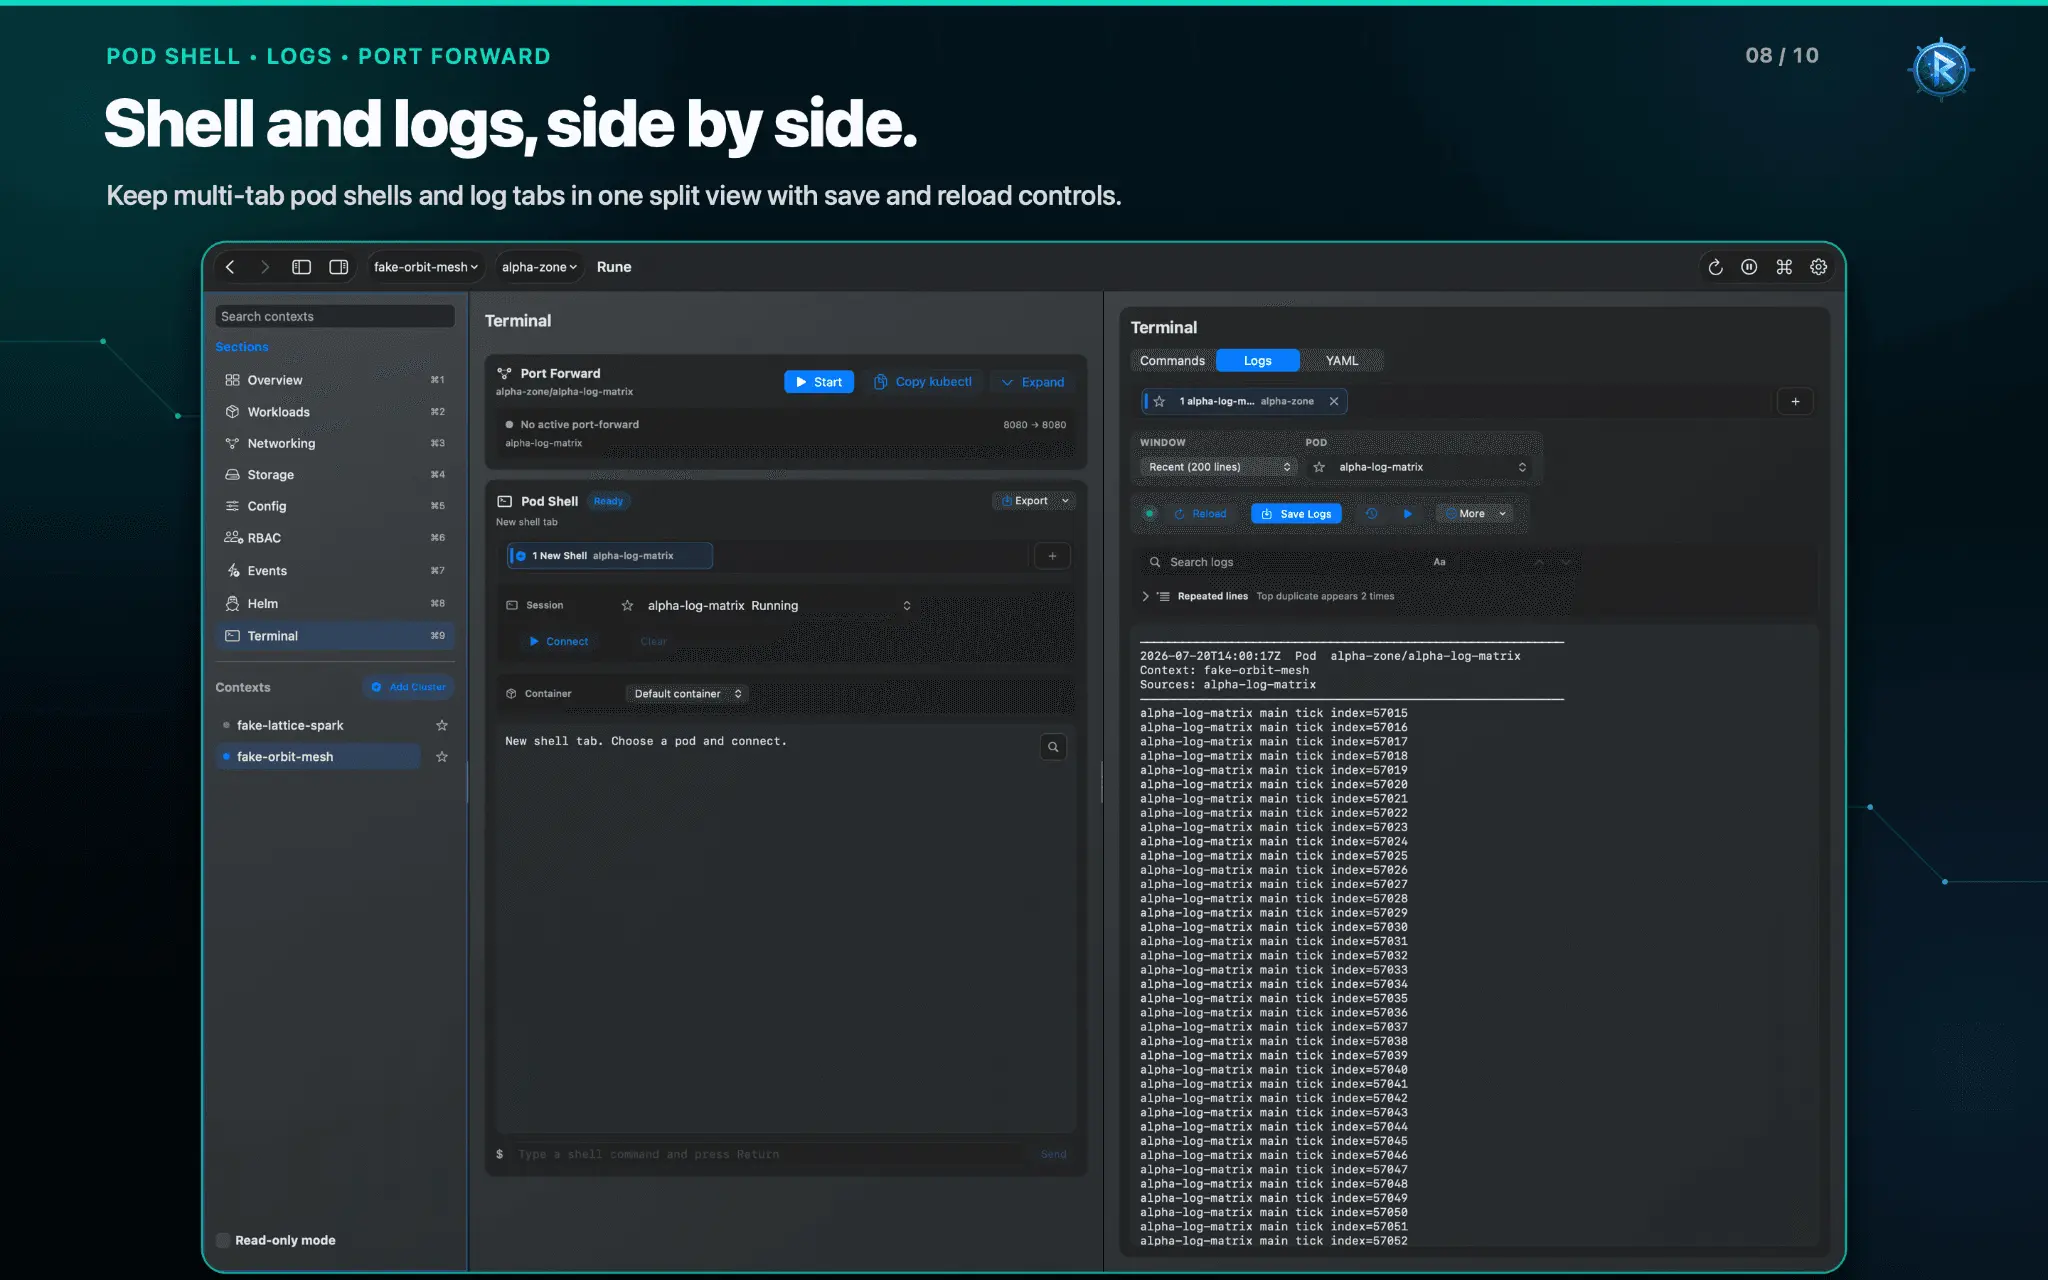The height and width of the screenshot is (1280, 2048).
Task: Add a new shell tab
Action: click(x=1052, y=556)
